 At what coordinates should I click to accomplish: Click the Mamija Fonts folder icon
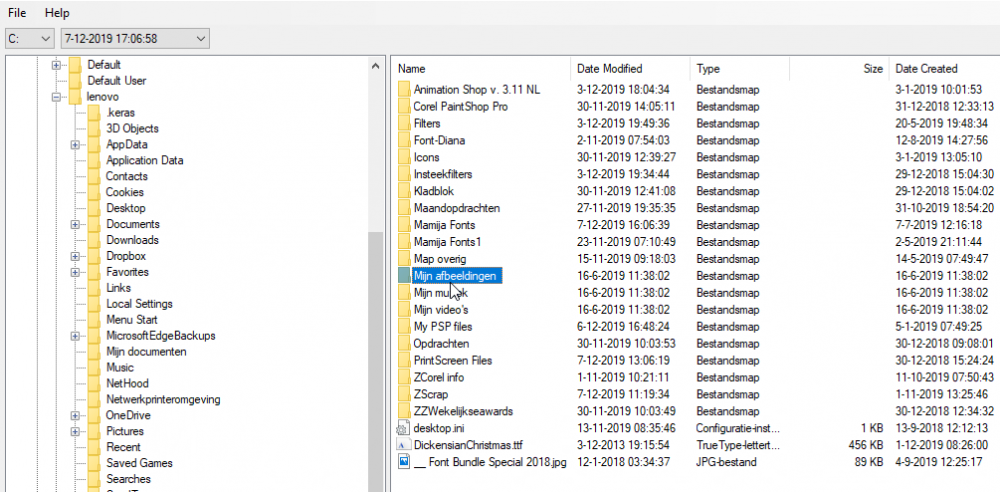(404, 225)
